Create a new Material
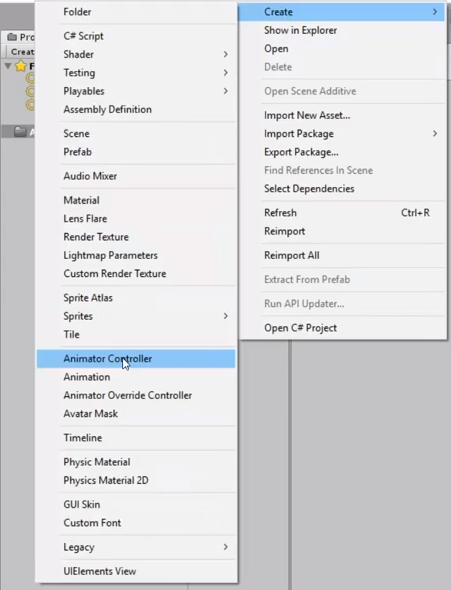451x590 pixels. point(136,200)
